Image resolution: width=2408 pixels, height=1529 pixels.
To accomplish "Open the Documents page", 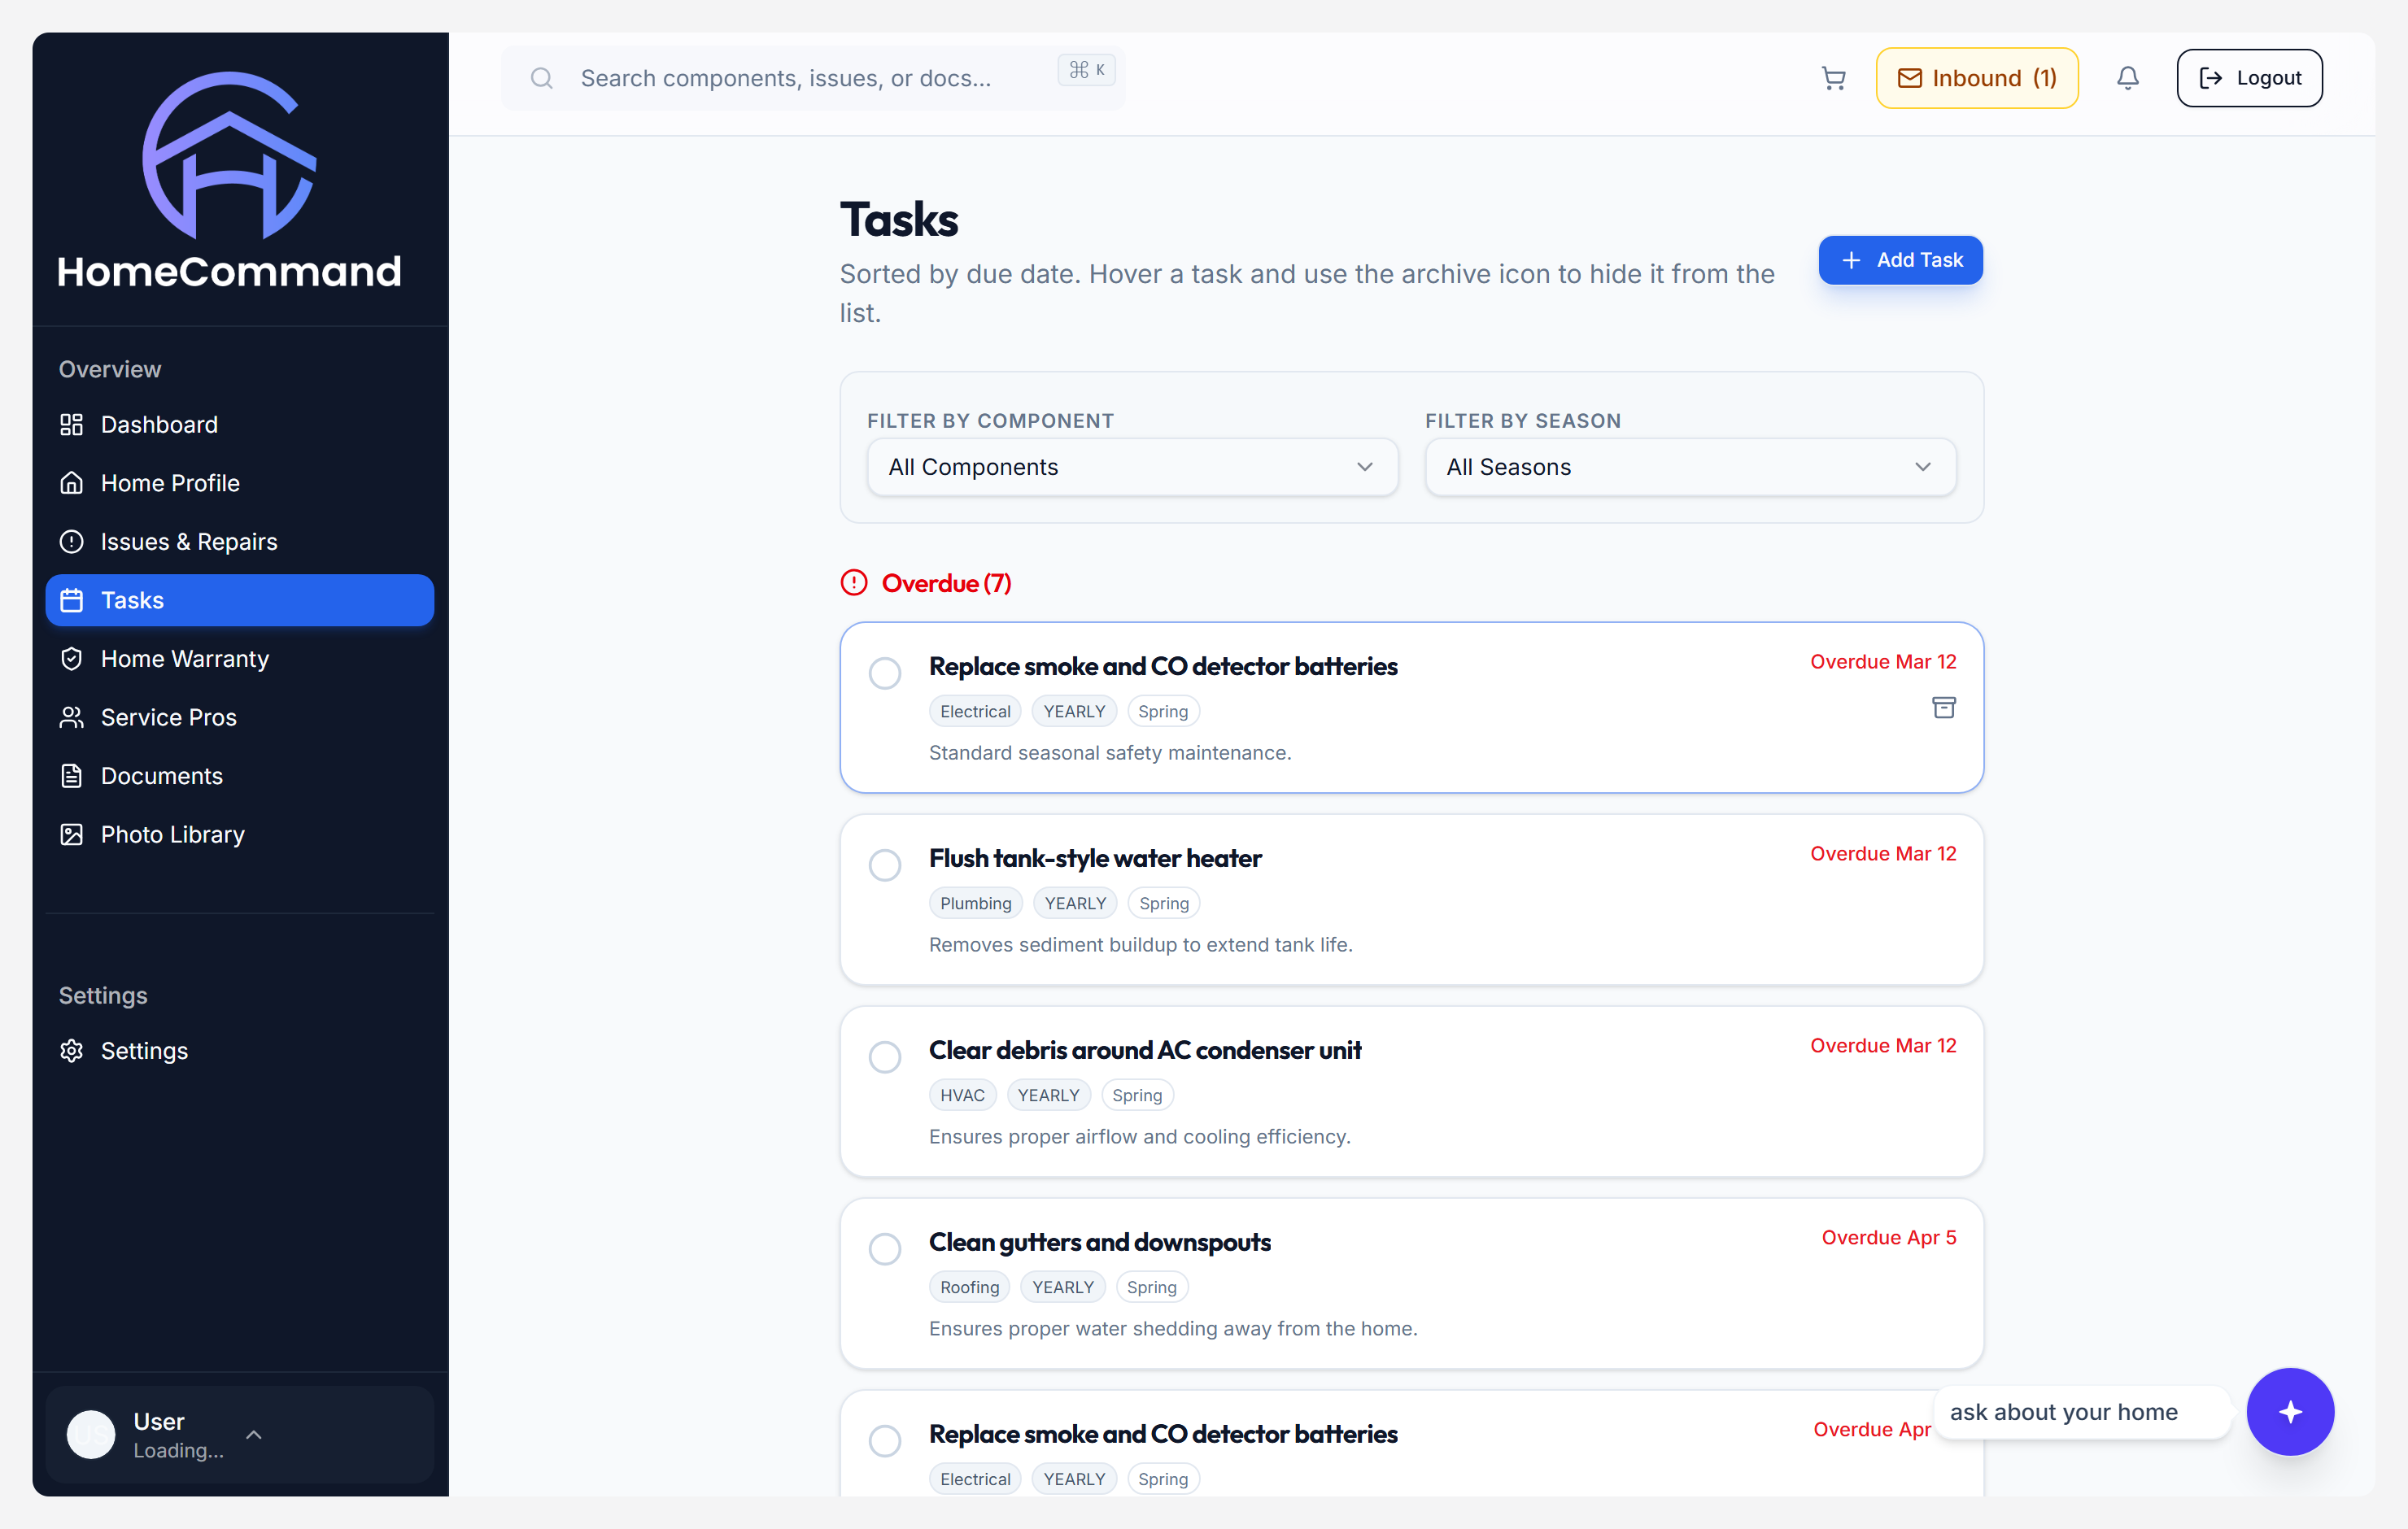I will click(x=240, y=776).
